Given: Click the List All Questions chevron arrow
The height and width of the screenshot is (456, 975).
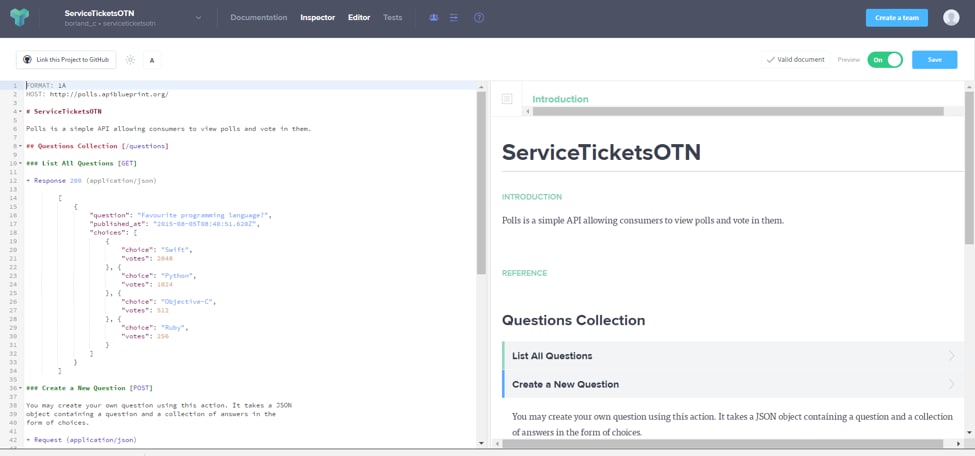Looking at the screenshot, I should tap(951, 356).
